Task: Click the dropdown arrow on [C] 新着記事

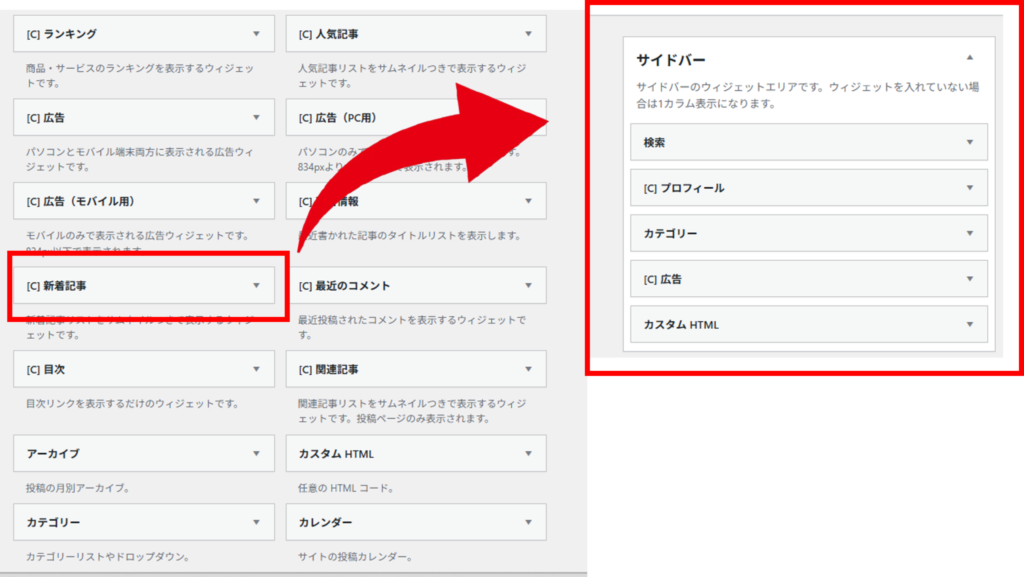Action: point(256,286)
